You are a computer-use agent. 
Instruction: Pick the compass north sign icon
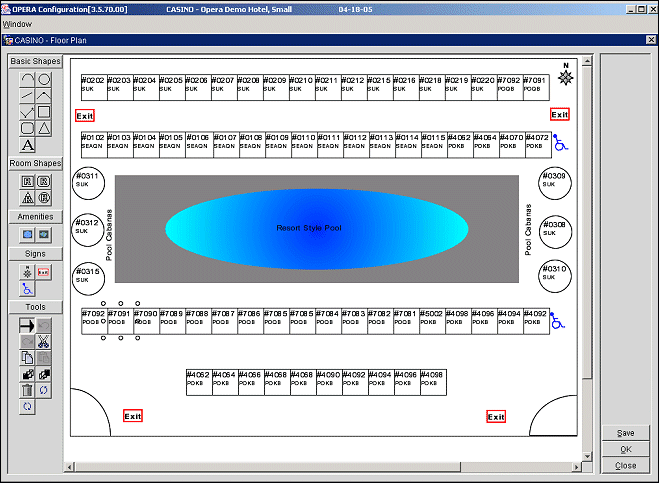28,272
